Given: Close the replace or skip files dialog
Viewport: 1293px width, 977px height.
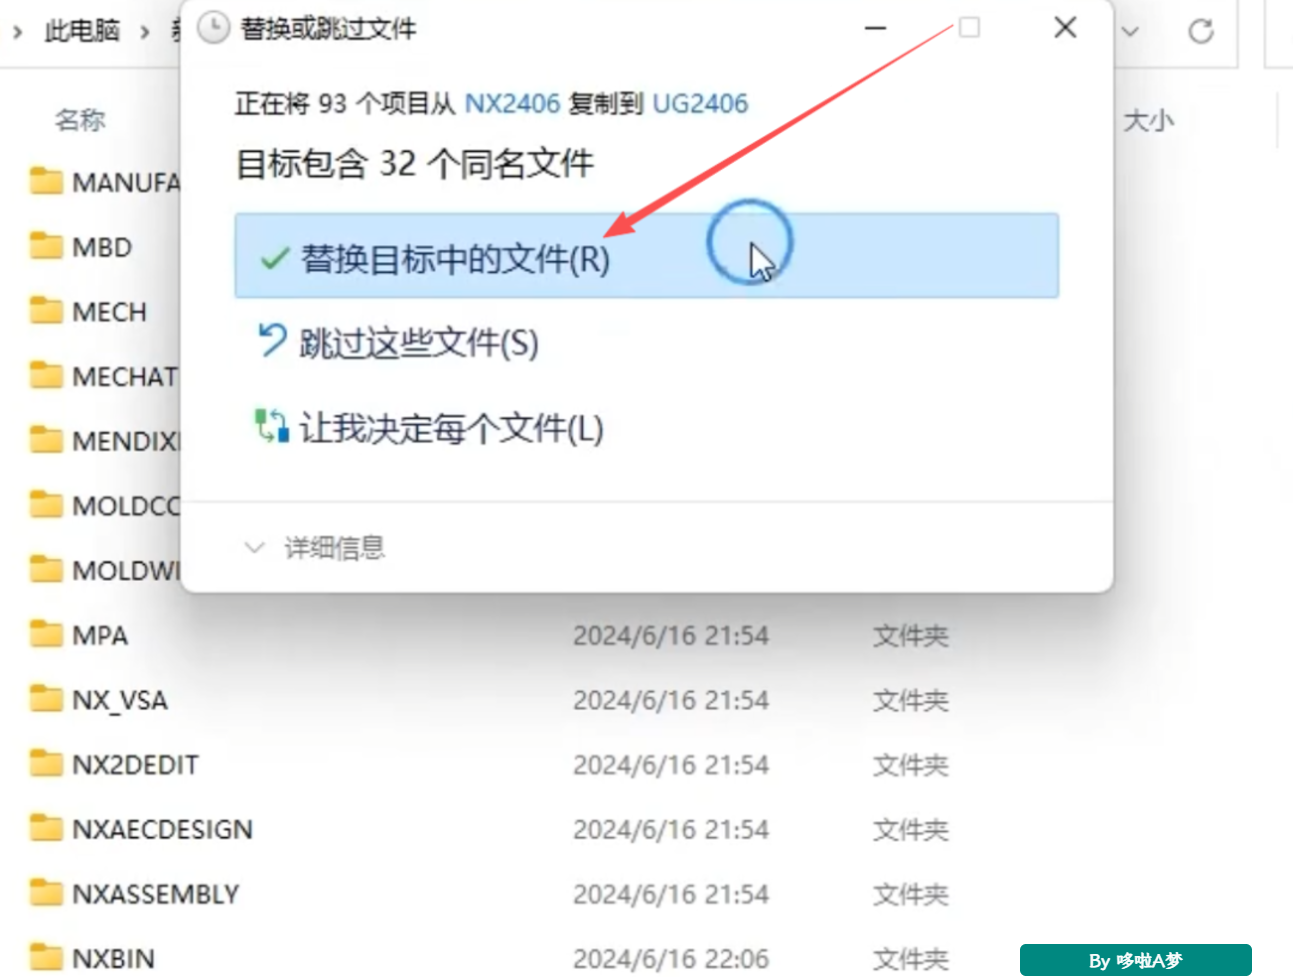Looking at the screenshot, I should click(1065, 28).
